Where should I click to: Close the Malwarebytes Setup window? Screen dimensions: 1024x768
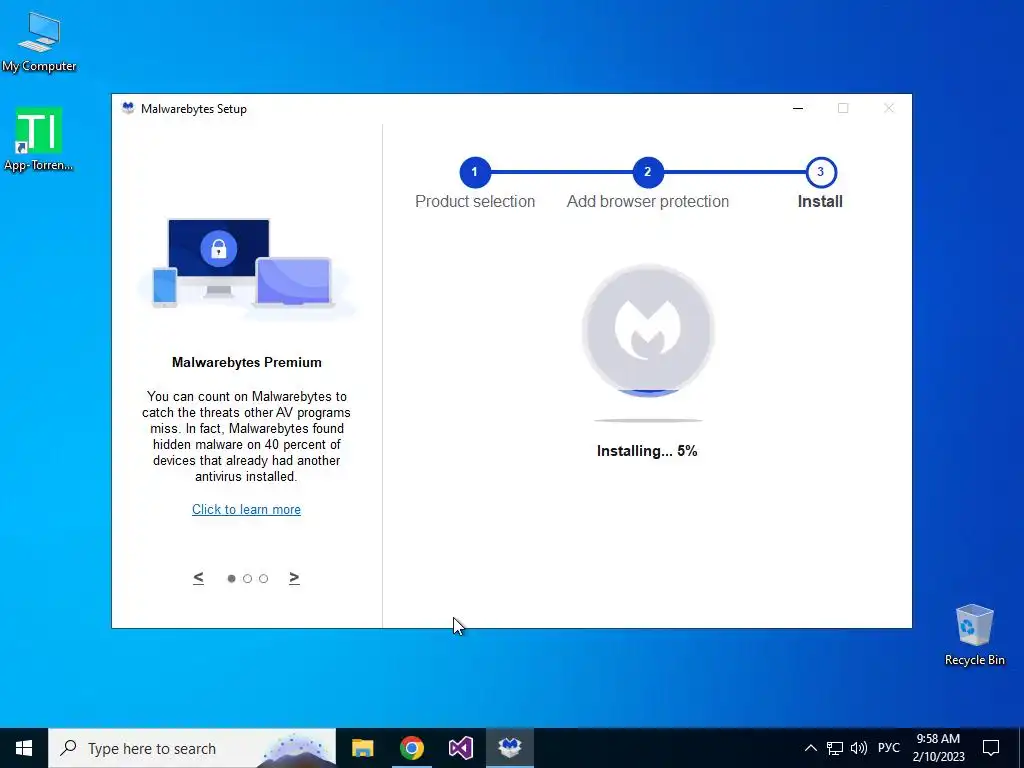[889, 108]
